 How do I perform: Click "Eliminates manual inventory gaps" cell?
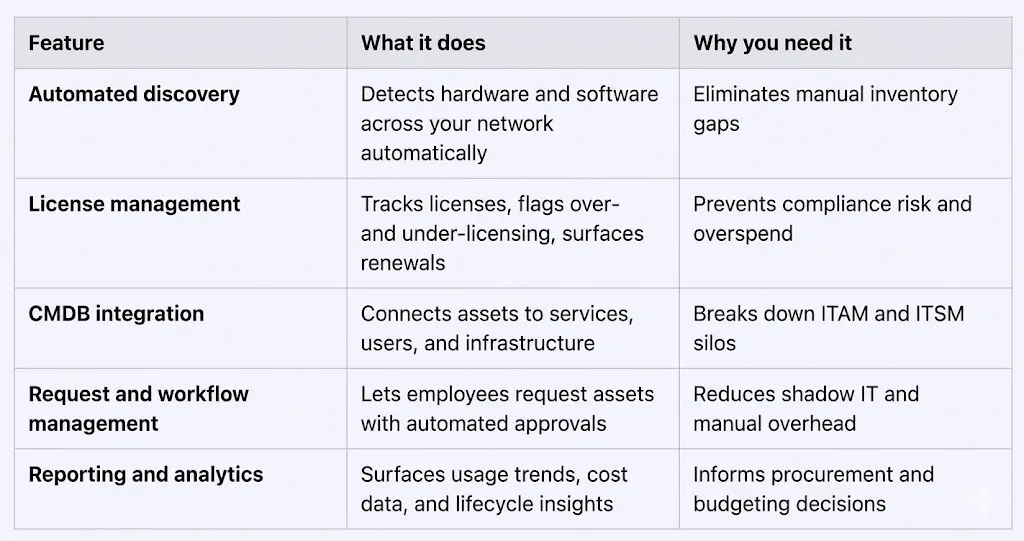click(825, 108)
